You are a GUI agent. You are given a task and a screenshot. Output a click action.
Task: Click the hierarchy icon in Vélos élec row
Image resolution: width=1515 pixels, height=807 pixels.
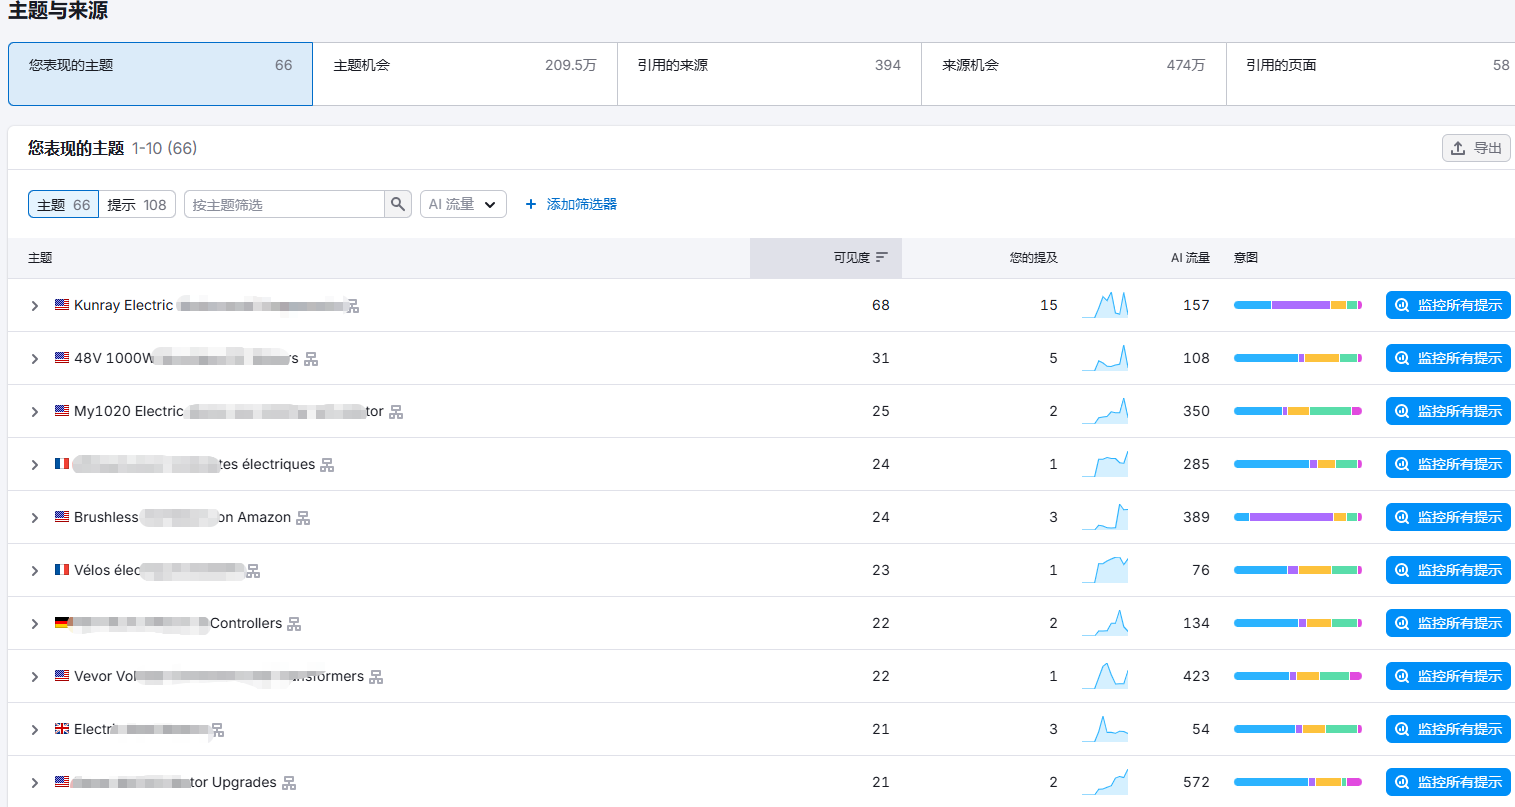pyautogui.click(x=253, y=571)
